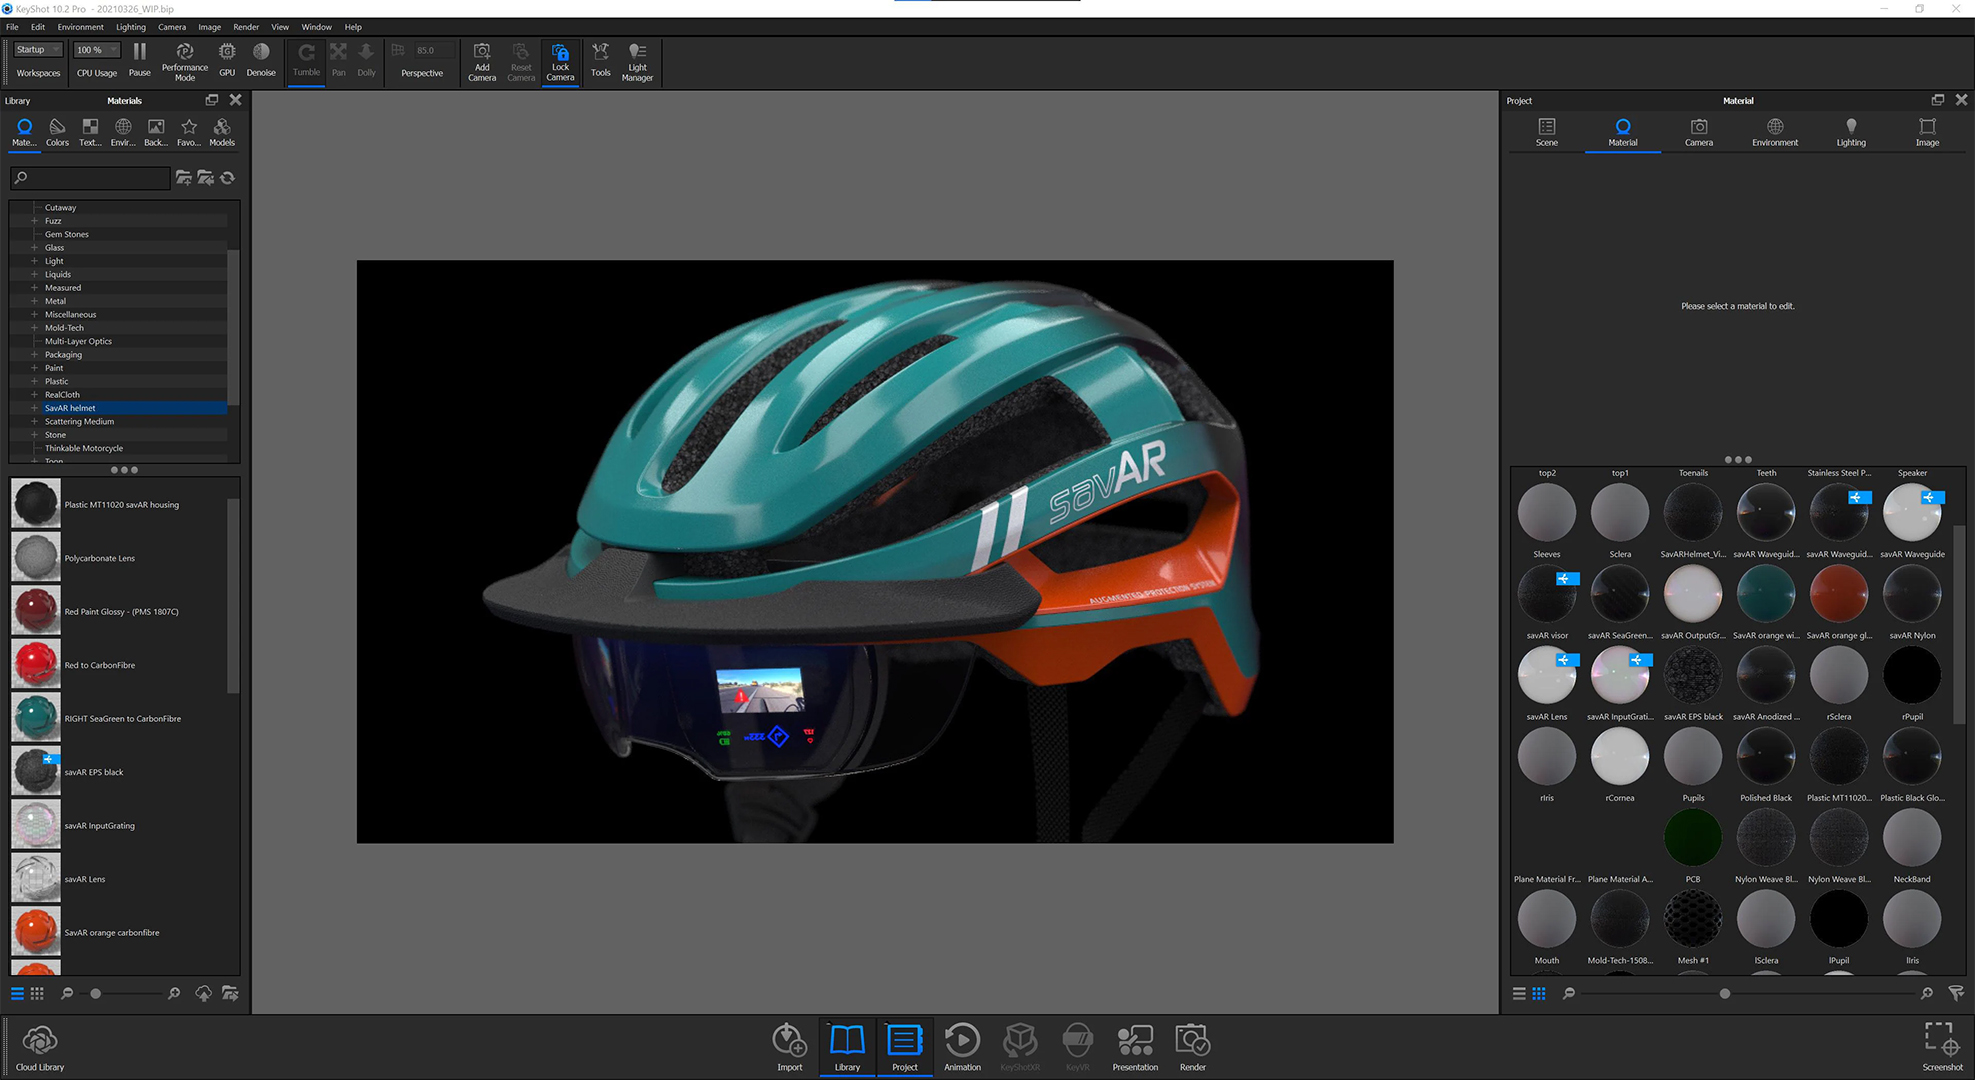Click the project material filter icon
The width and height of the screenshot is (1975, 1080).
[x=1956, y=993]
